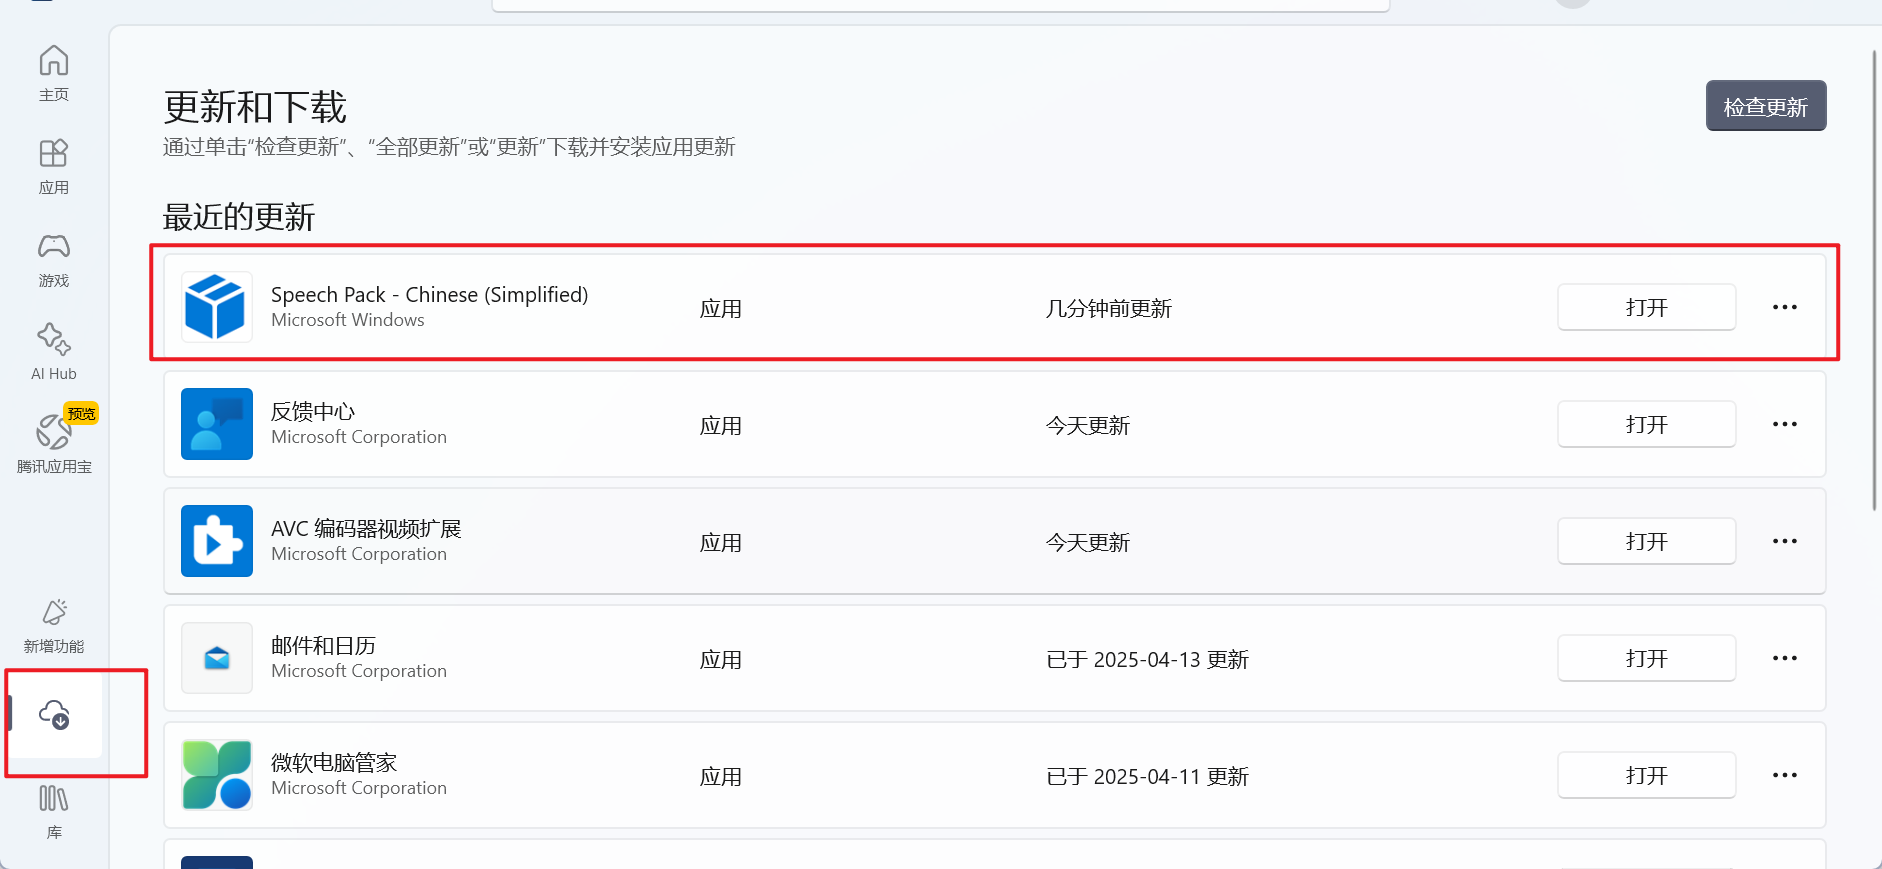The image size is (1882, 869).
Task: Show more options for 微软电脑管家 row
Action: click(1785, 775)
